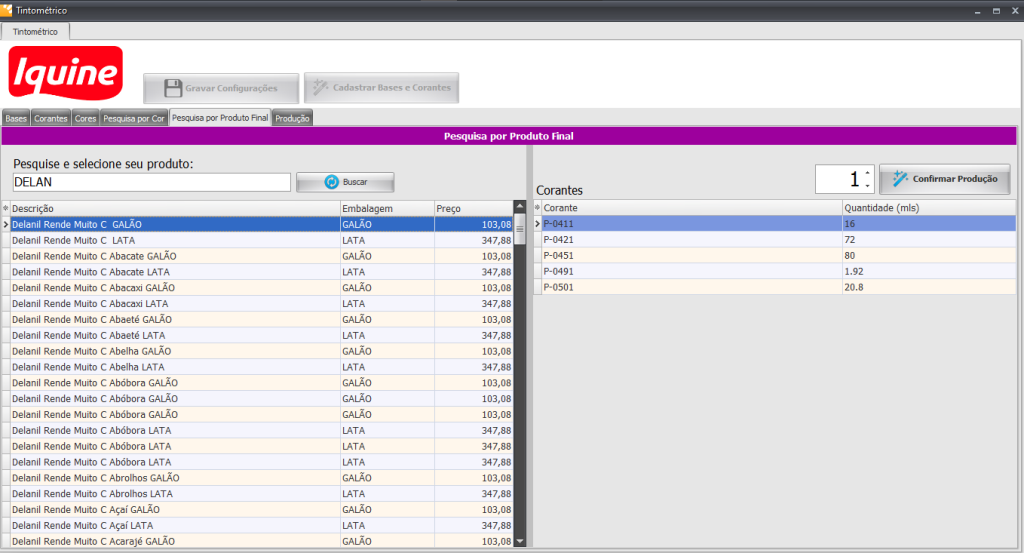The image size is (1024, 553).
Task: Click the product search field containing DELAN
Action: coord(151,182)
